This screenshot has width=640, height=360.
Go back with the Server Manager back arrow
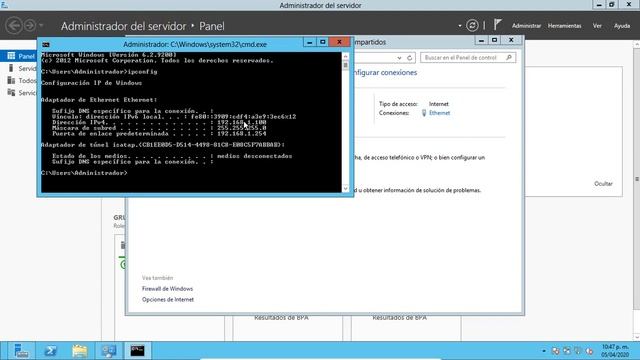[x=14, y=26]
